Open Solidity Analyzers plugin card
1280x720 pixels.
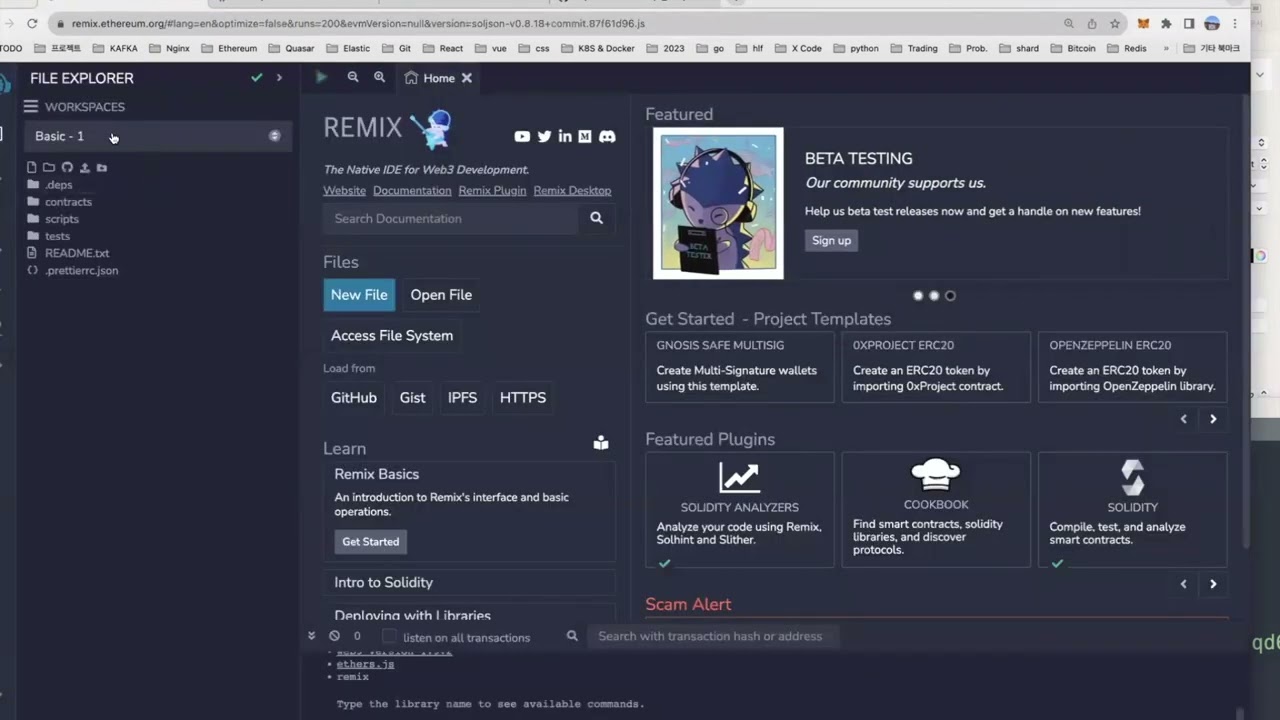pos(740,510)
